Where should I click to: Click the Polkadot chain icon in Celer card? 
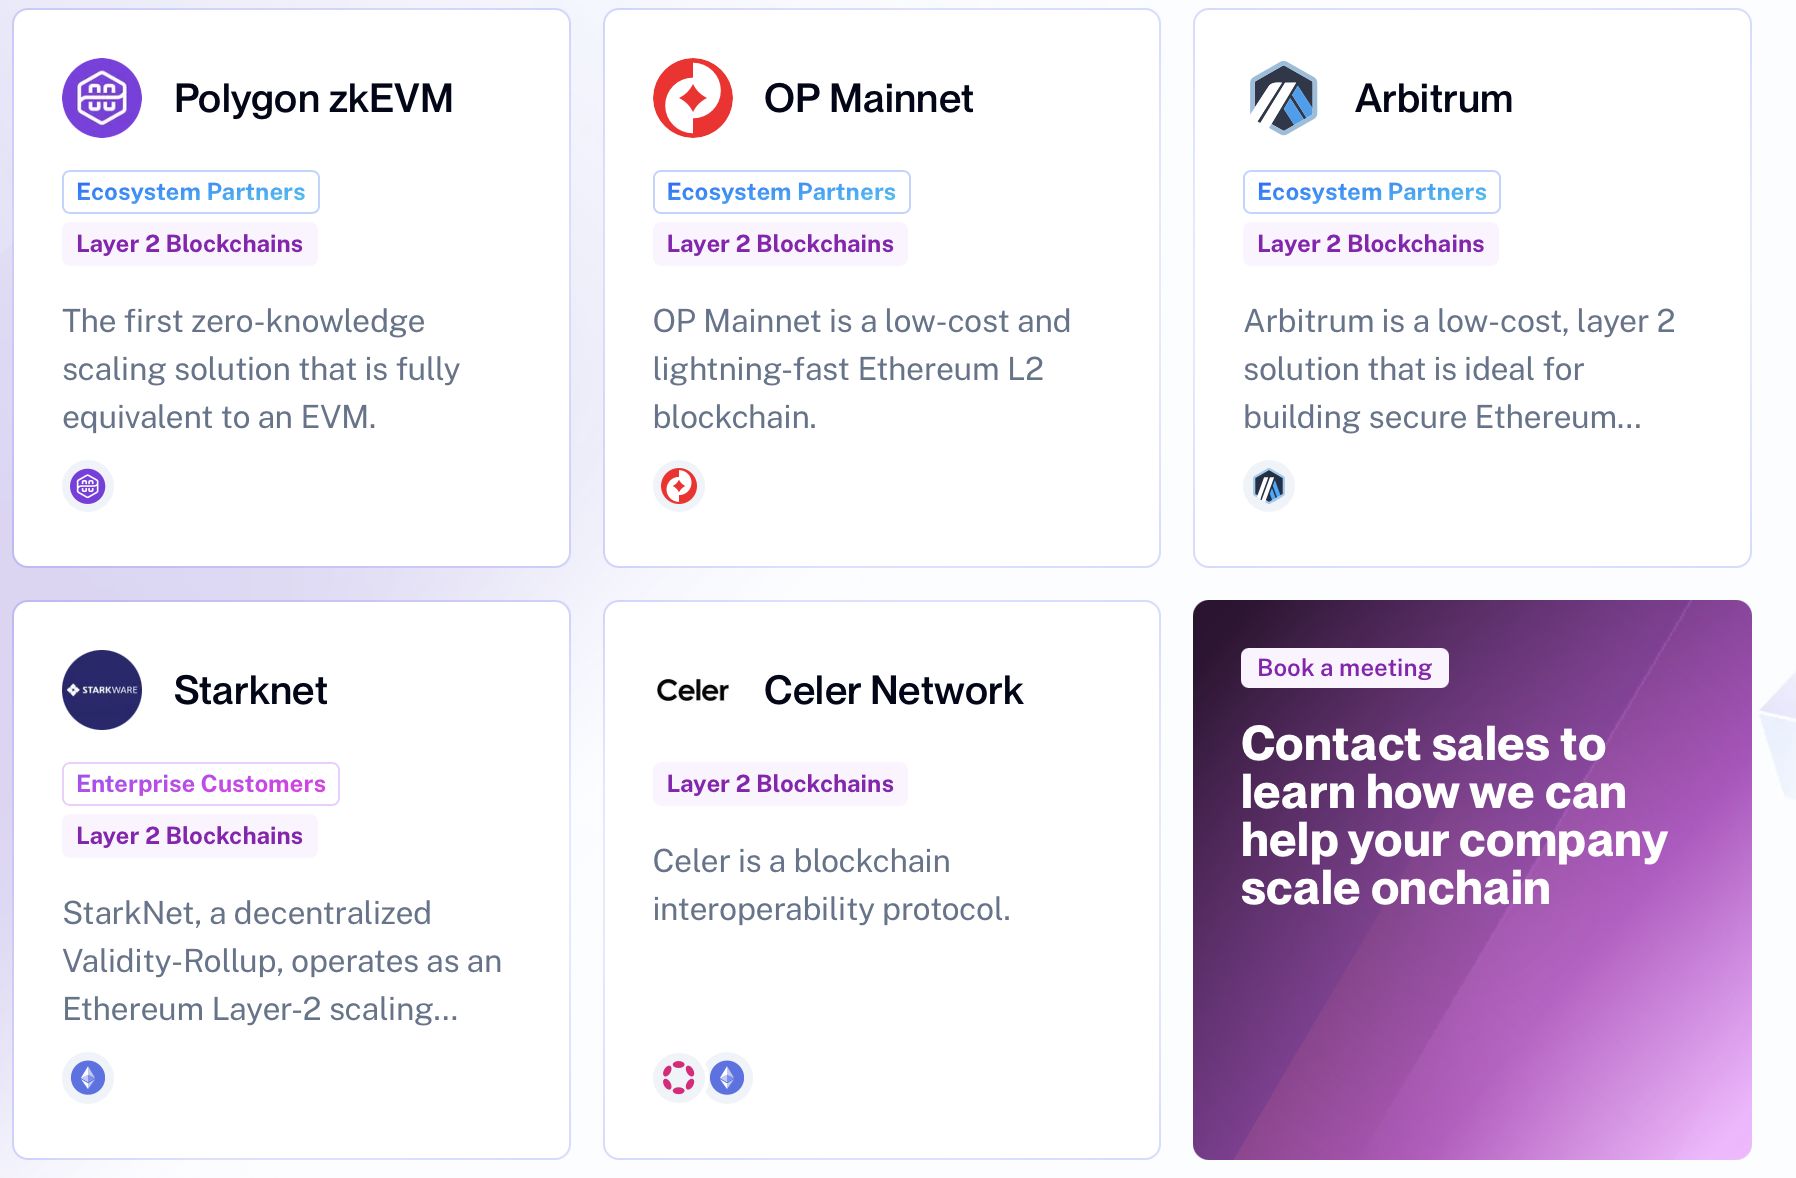(x=679, y=1078)
